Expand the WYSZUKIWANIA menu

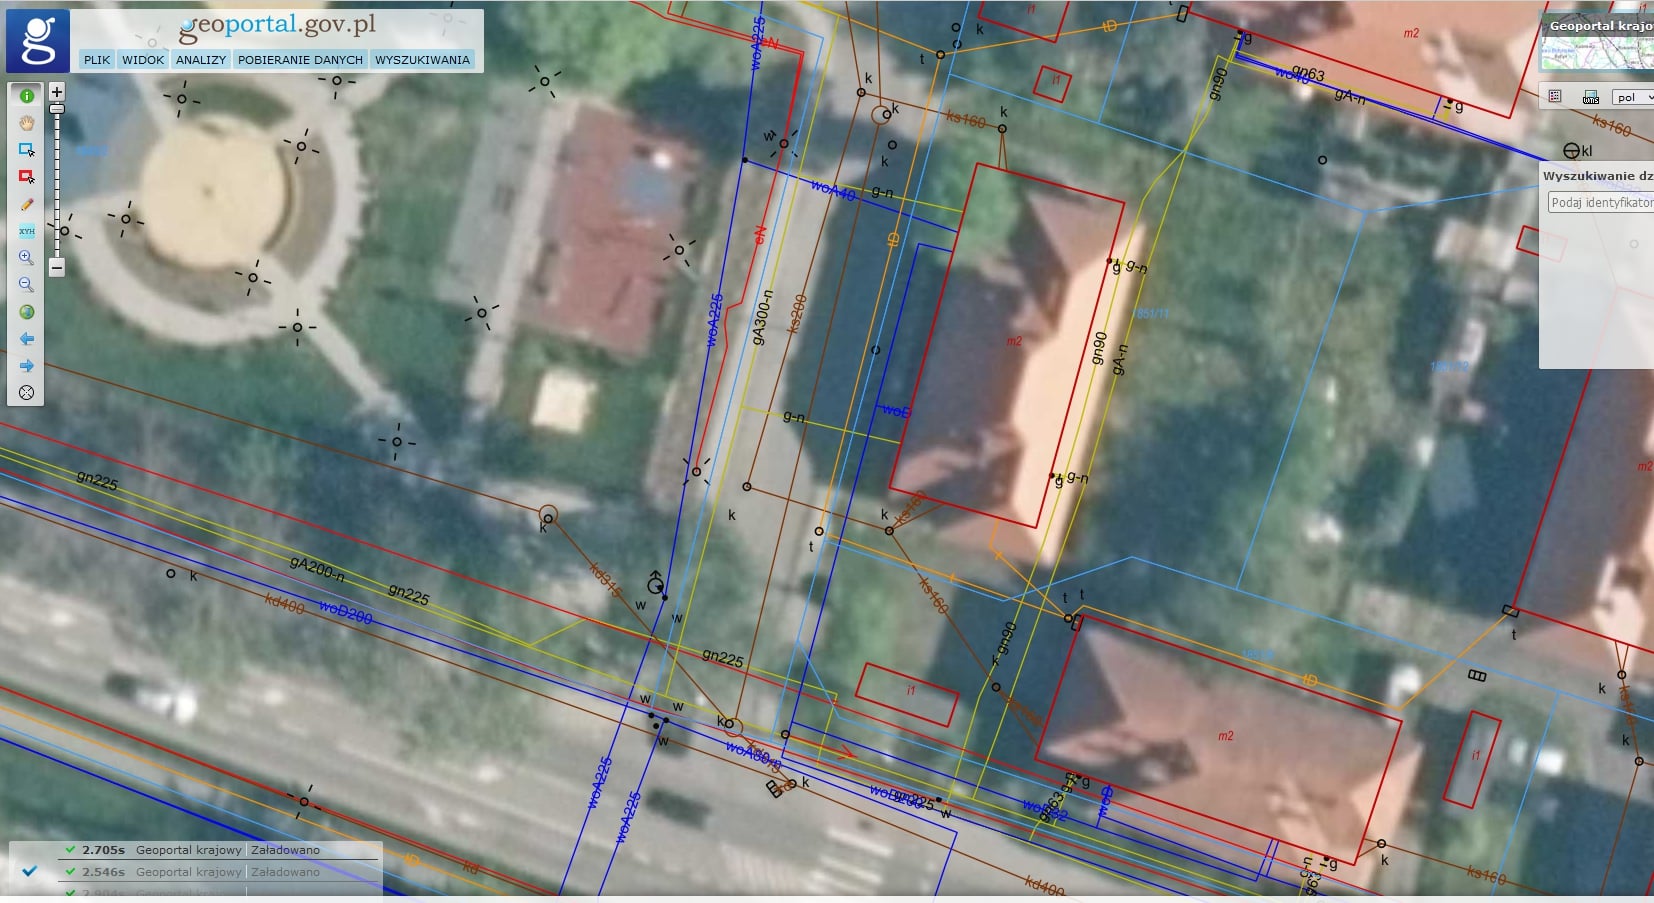pyautogui.click(x=422, y=60)
